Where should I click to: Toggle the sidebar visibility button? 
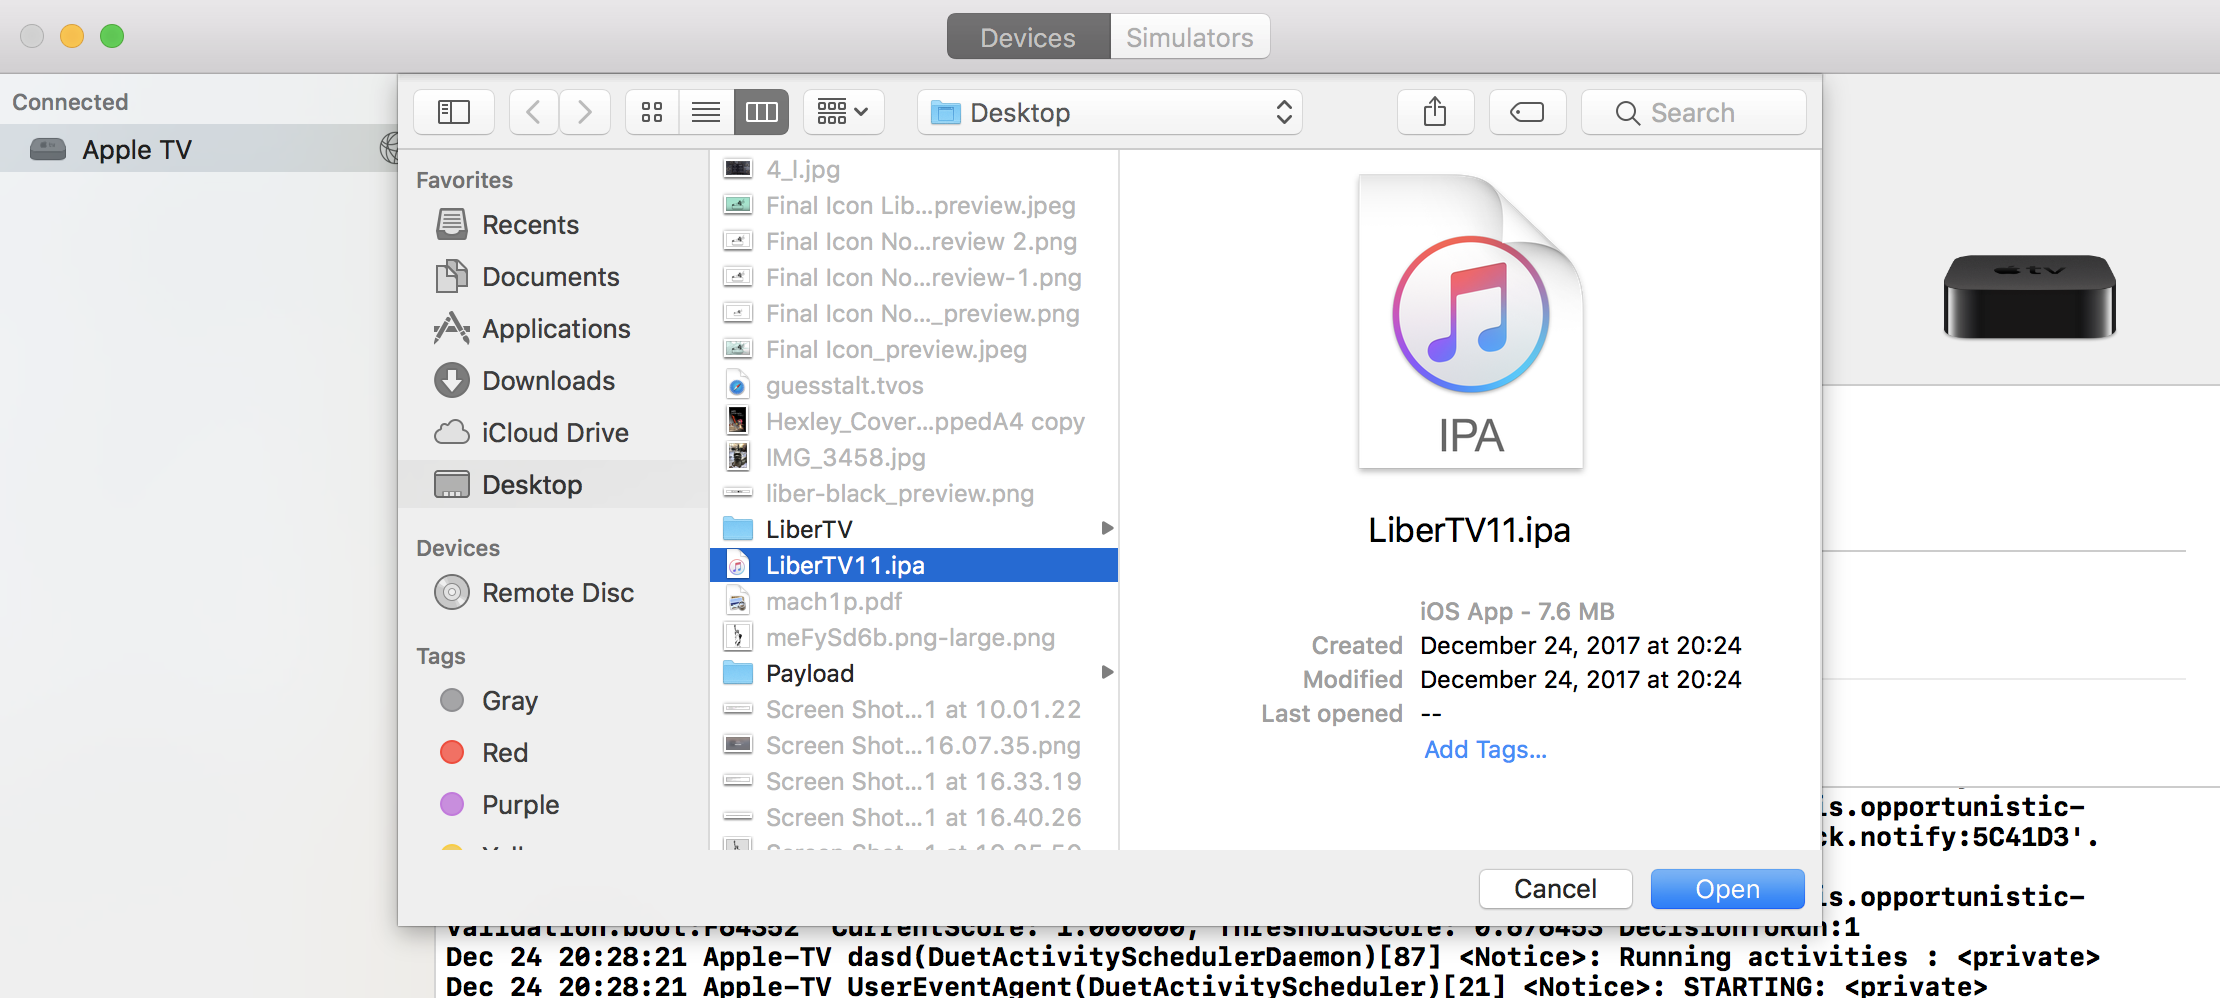coord(454,112)
